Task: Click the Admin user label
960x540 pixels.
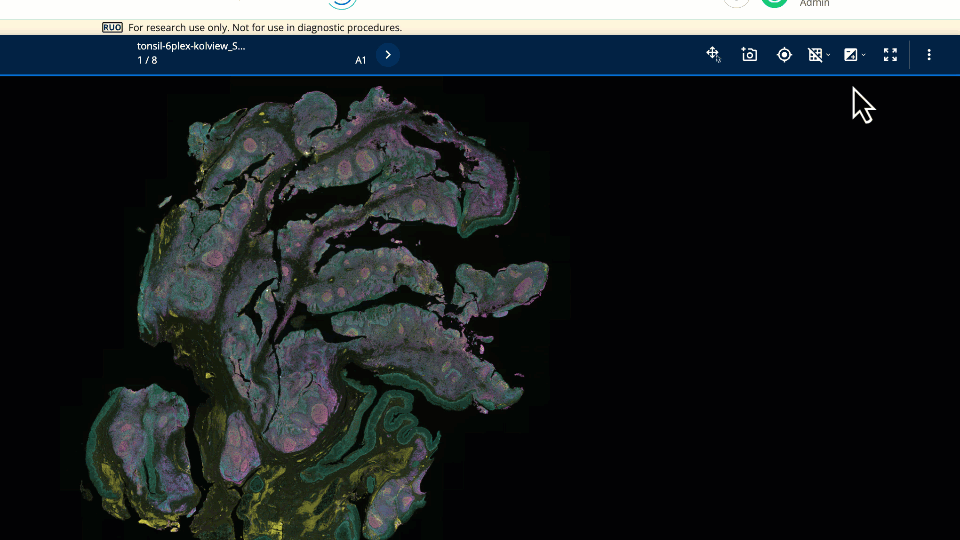Action: [x=814, y=4]
